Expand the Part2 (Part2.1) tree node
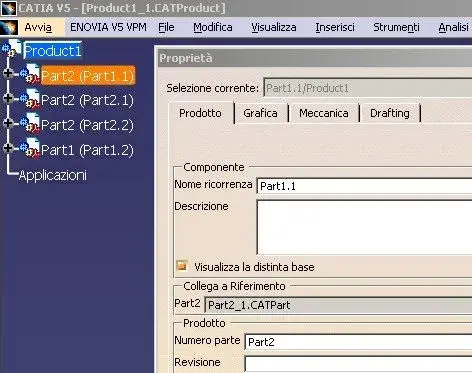This screenshot has height=373, width=472. click(8, 98)
